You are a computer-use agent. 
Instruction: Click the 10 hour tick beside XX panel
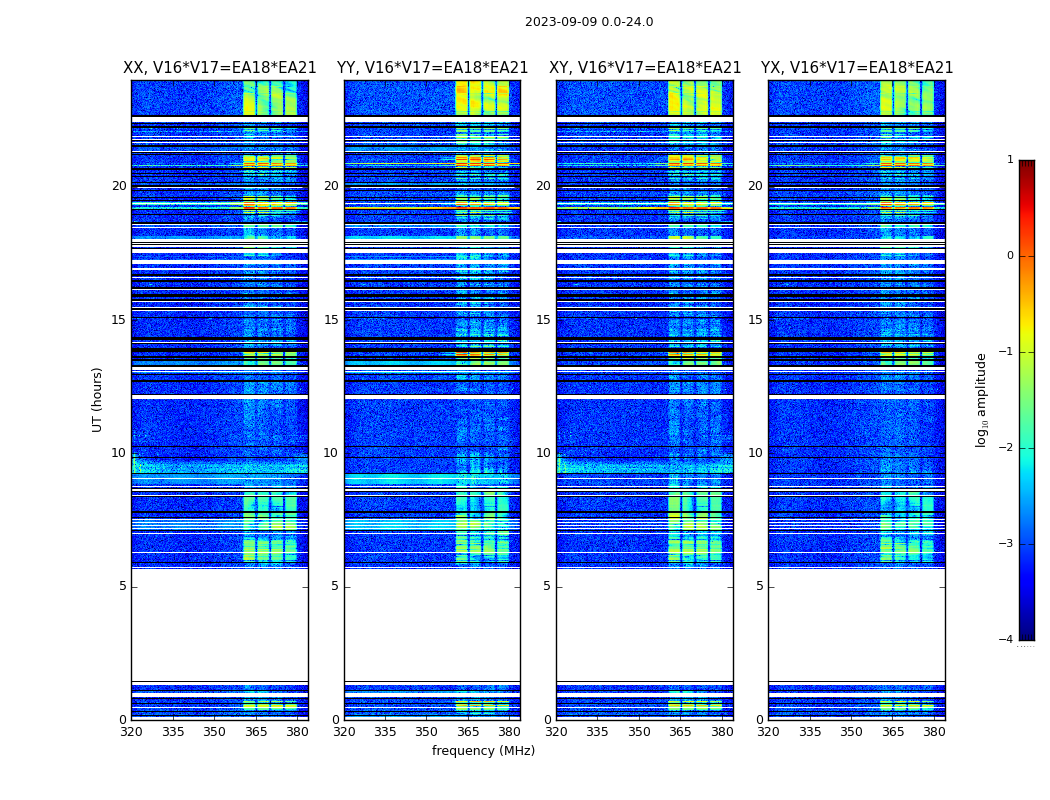118,453
